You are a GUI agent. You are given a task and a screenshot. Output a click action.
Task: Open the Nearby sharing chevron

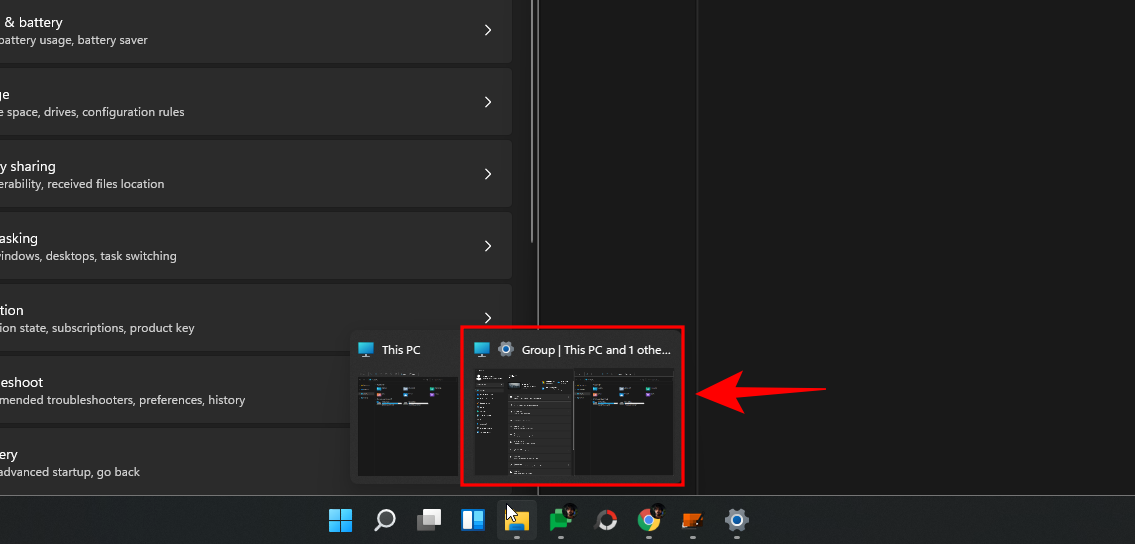click(488, 175)
